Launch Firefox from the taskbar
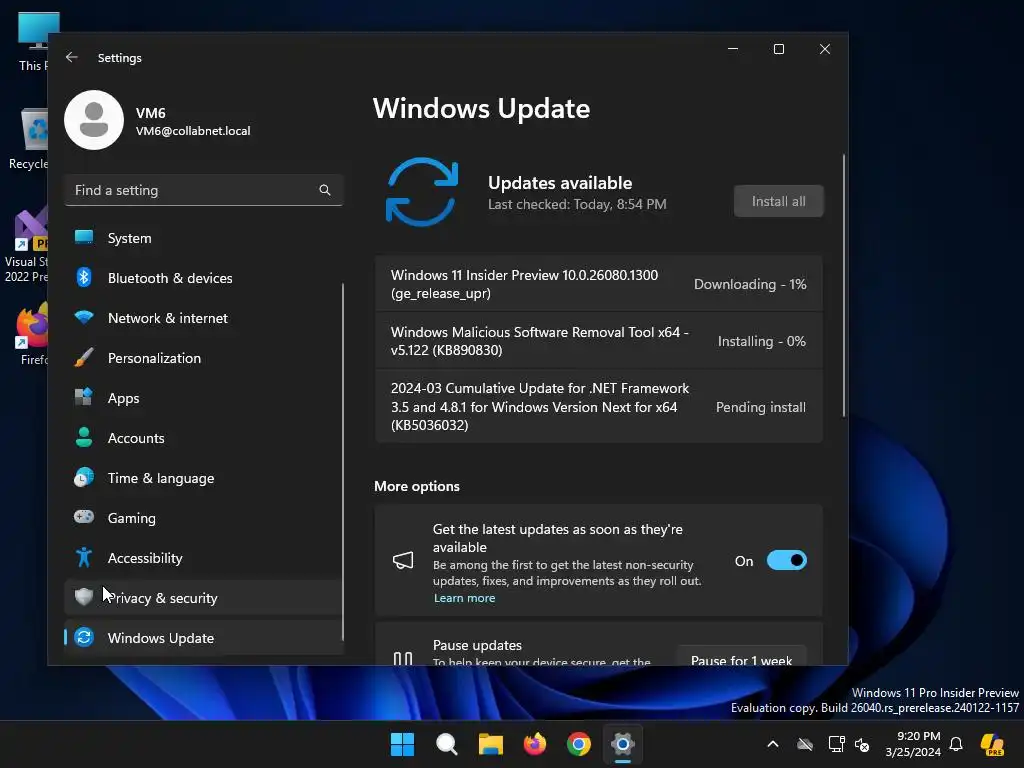Viewport: 1024px width, 768px height. pyautogui.click(x=535, y=744)
